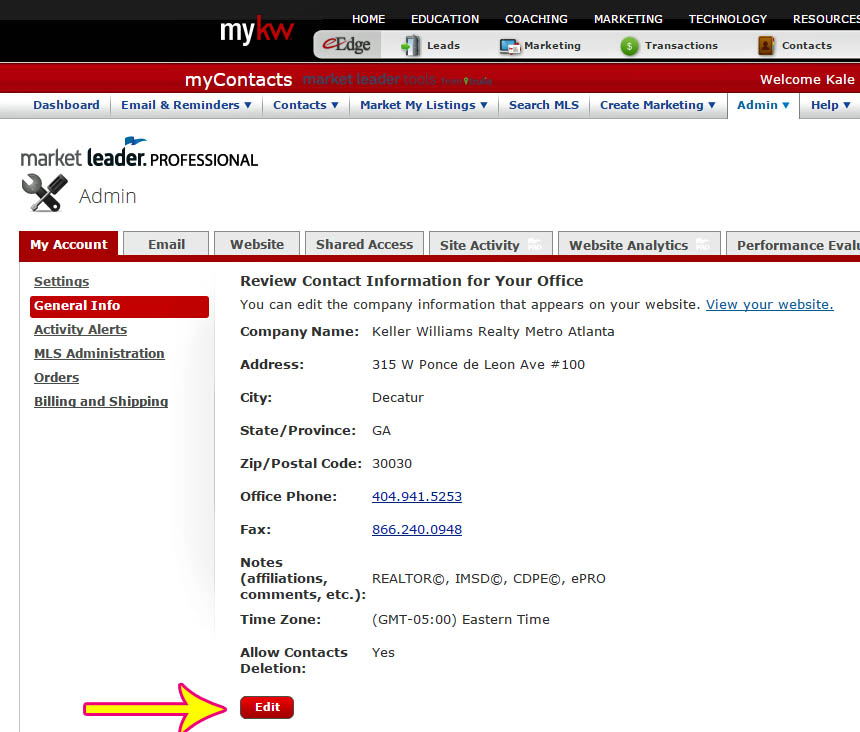Click the state value GA

(x=381, y=430)
